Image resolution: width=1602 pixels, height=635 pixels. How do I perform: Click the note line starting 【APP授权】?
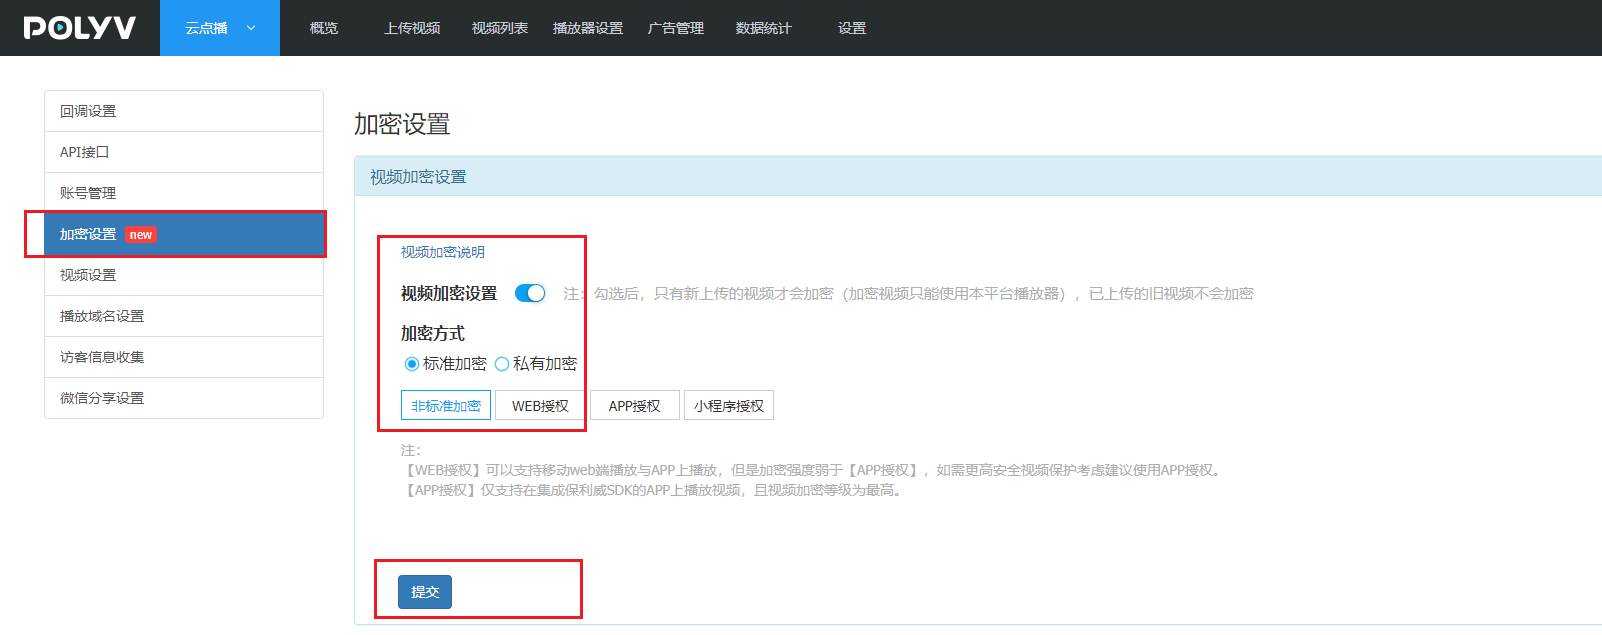click(654, 490)
